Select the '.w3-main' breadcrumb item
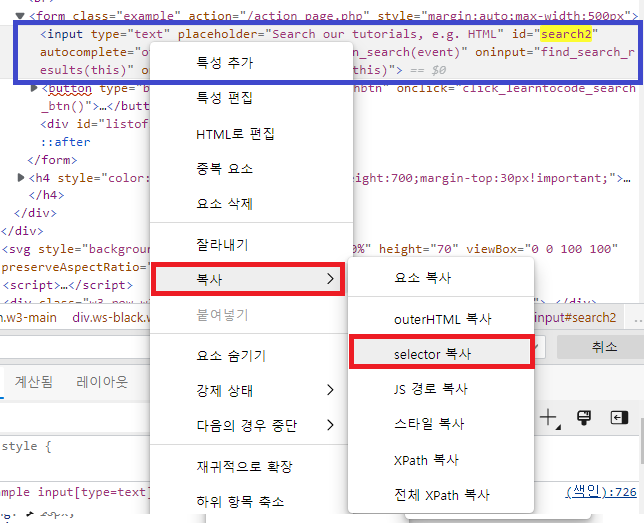Viewport: 644px width, 523px height. 28,318
